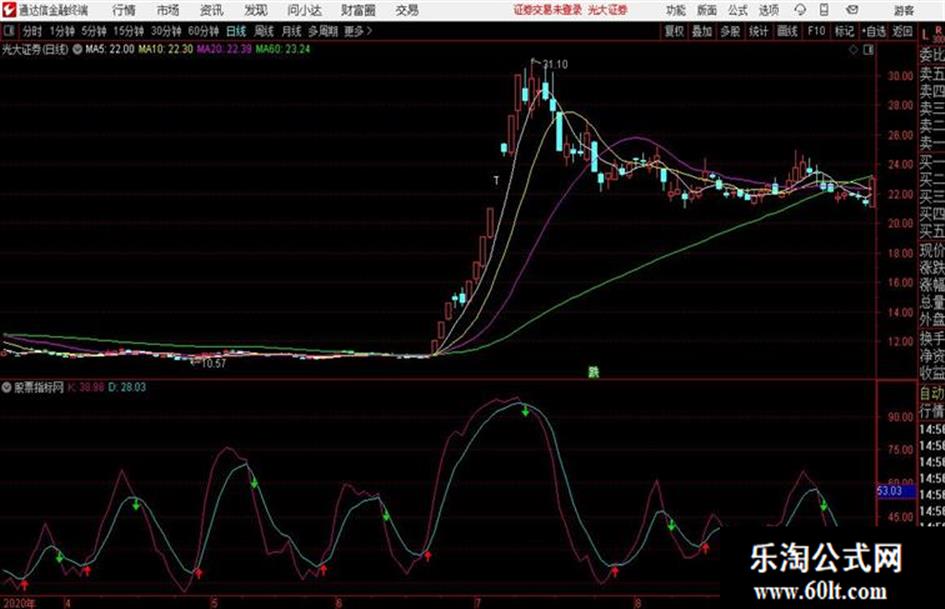Viewport: 945px width, 609px height.
Task: Expand the 更多 periods dropdown
Action: [x=358, y=31]
